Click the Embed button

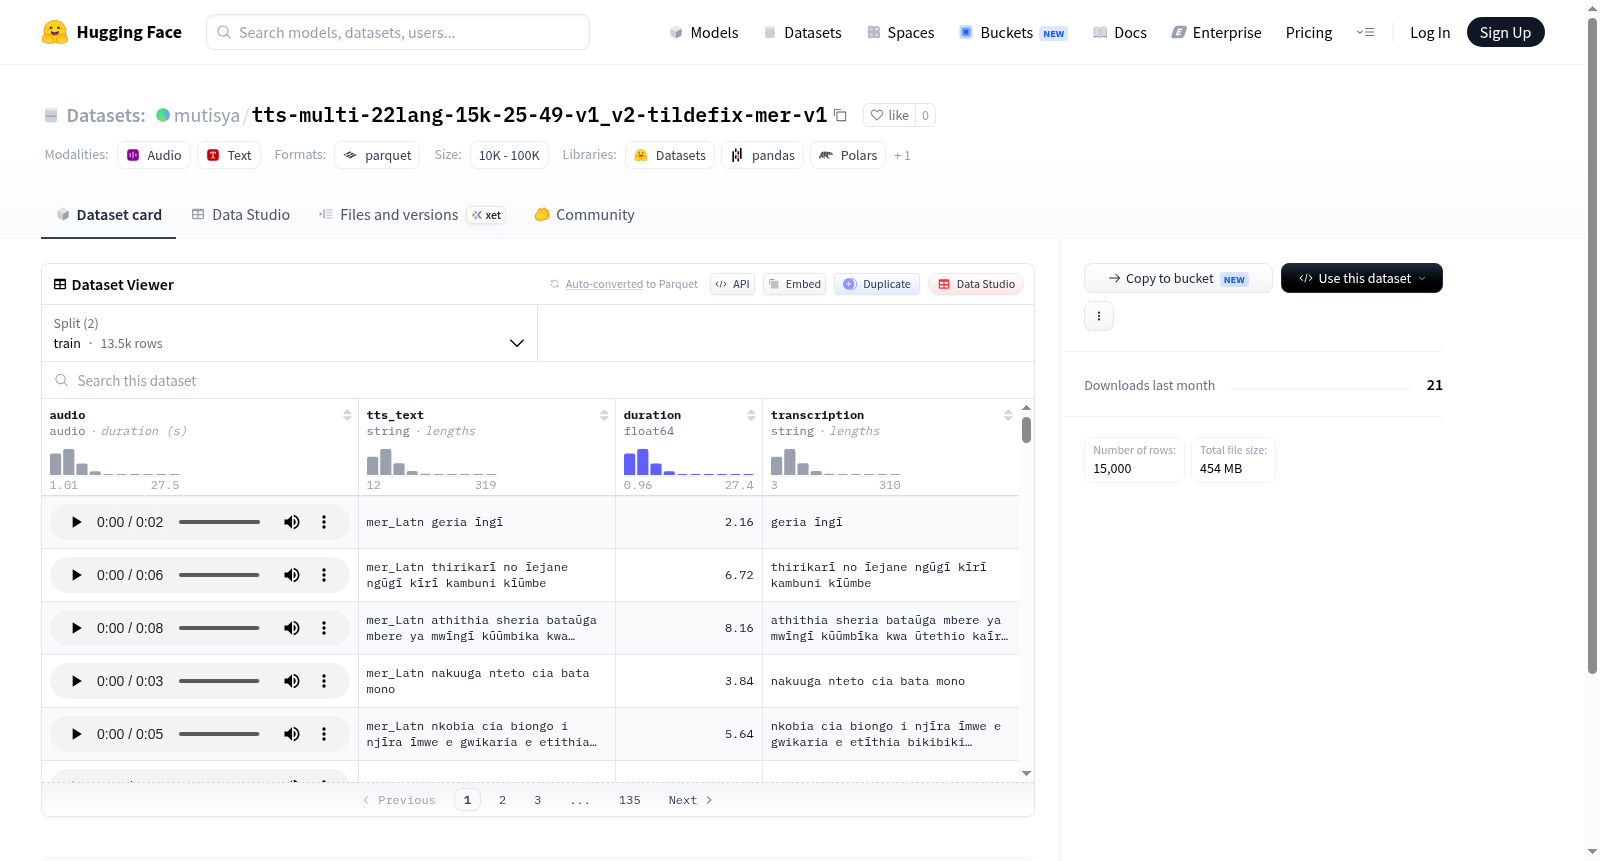(795, 284)
